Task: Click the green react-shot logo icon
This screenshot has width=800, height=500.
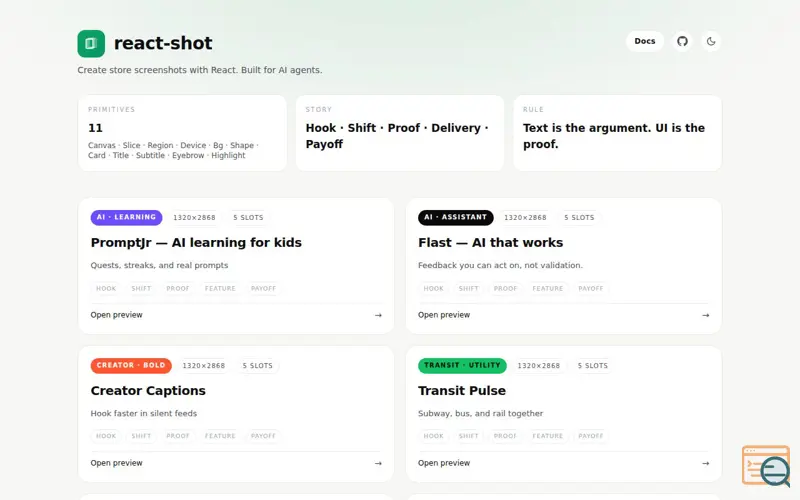Action: point(91,43)
